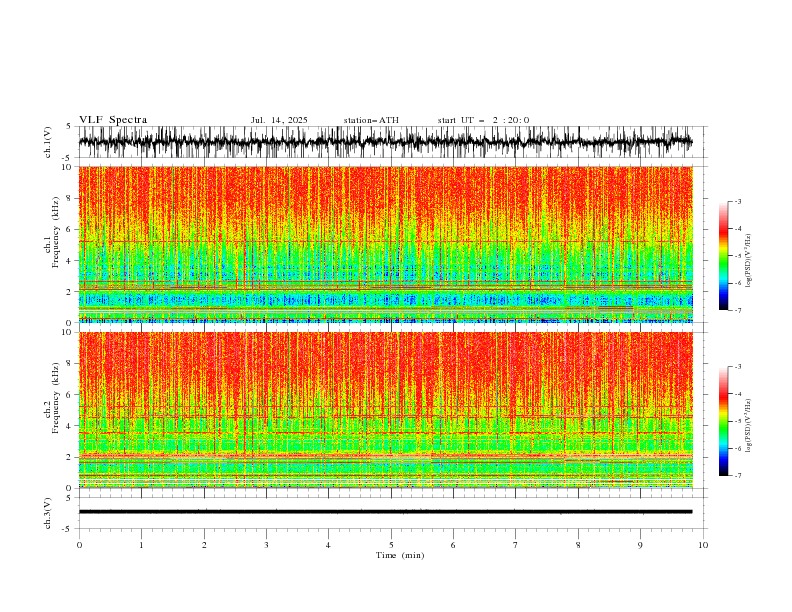This screenshot has width=792, height=612.
Task: Click the 8 kHz tick on ch.2 frequency axis
Action: (68, 364)
